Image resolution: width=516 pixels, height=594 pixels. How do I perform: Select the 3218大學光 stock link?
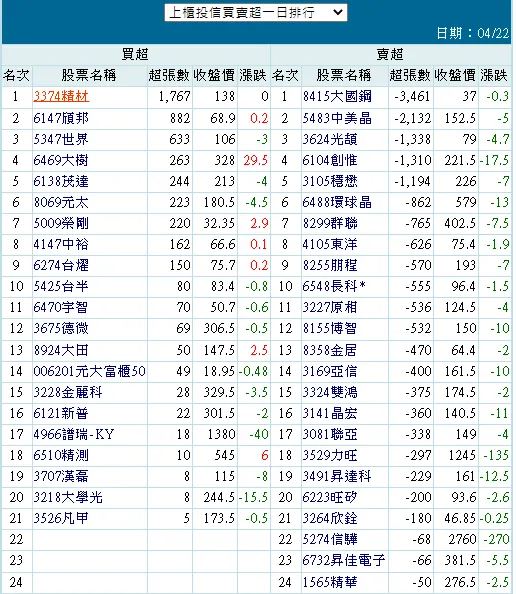pos(68,497)
